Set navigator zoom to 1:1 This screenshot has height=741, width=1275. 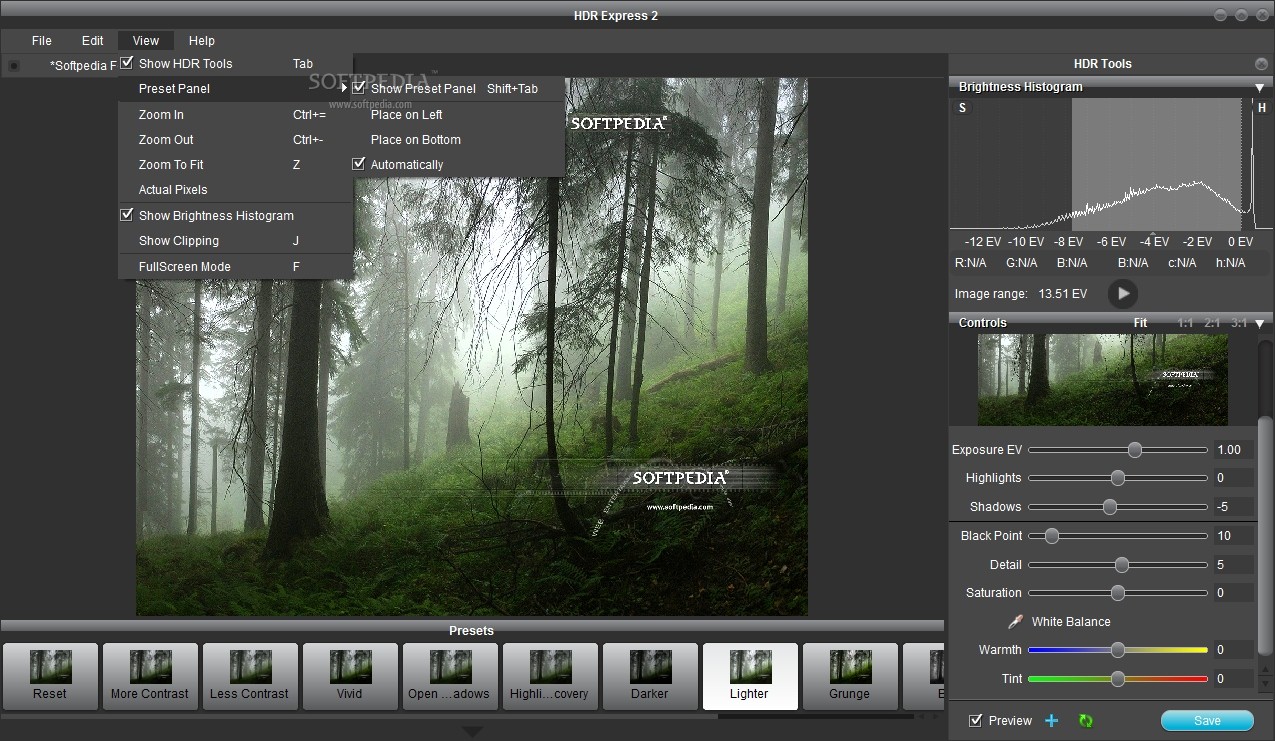click(x=1185, y=323)
